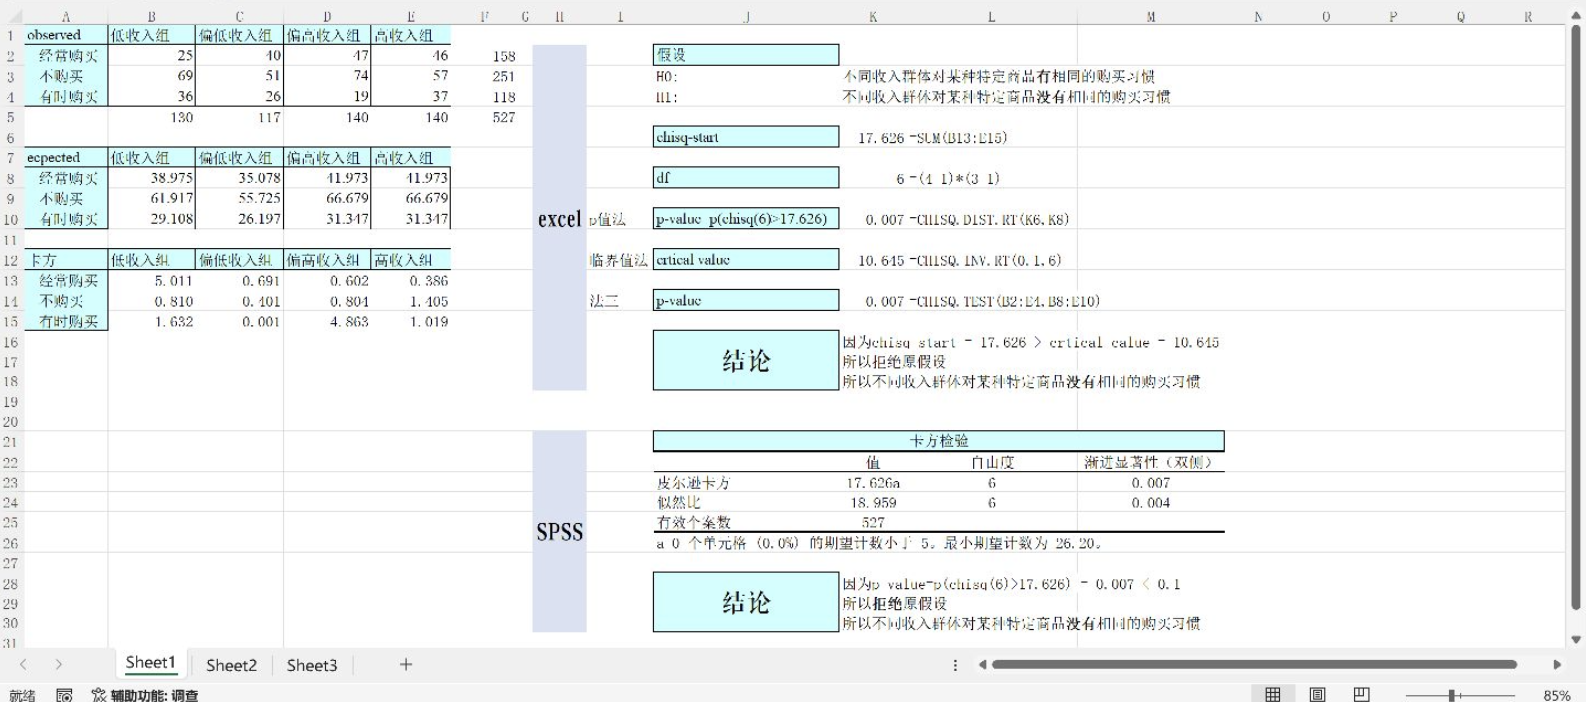The image size is (1586, 702).
Task: Add a new sheet with plus icon
Action: [x=406, y=664]
